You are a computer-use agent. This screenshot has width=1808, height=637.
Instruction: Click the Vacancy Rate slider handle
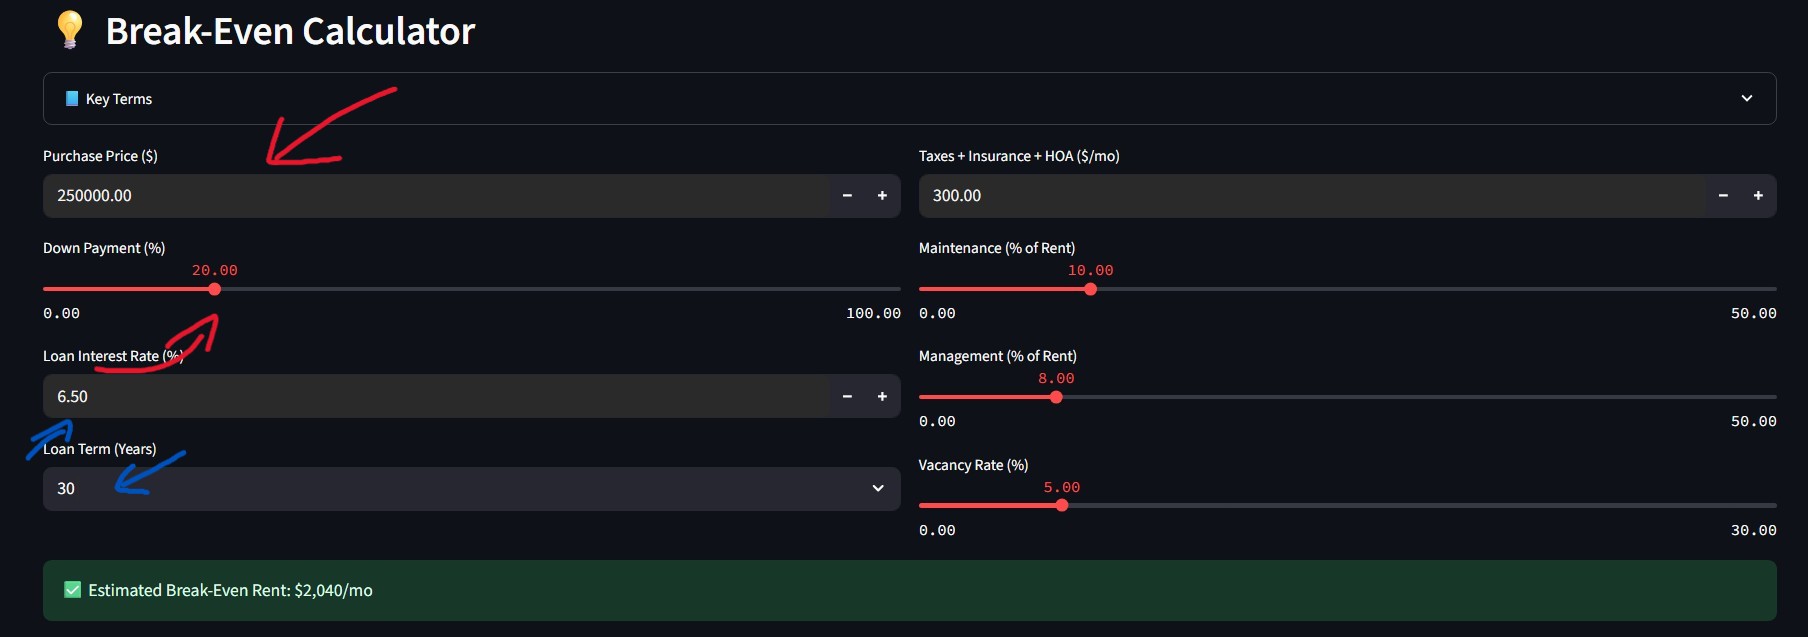pyautogui.click(x=1062, y=506)
